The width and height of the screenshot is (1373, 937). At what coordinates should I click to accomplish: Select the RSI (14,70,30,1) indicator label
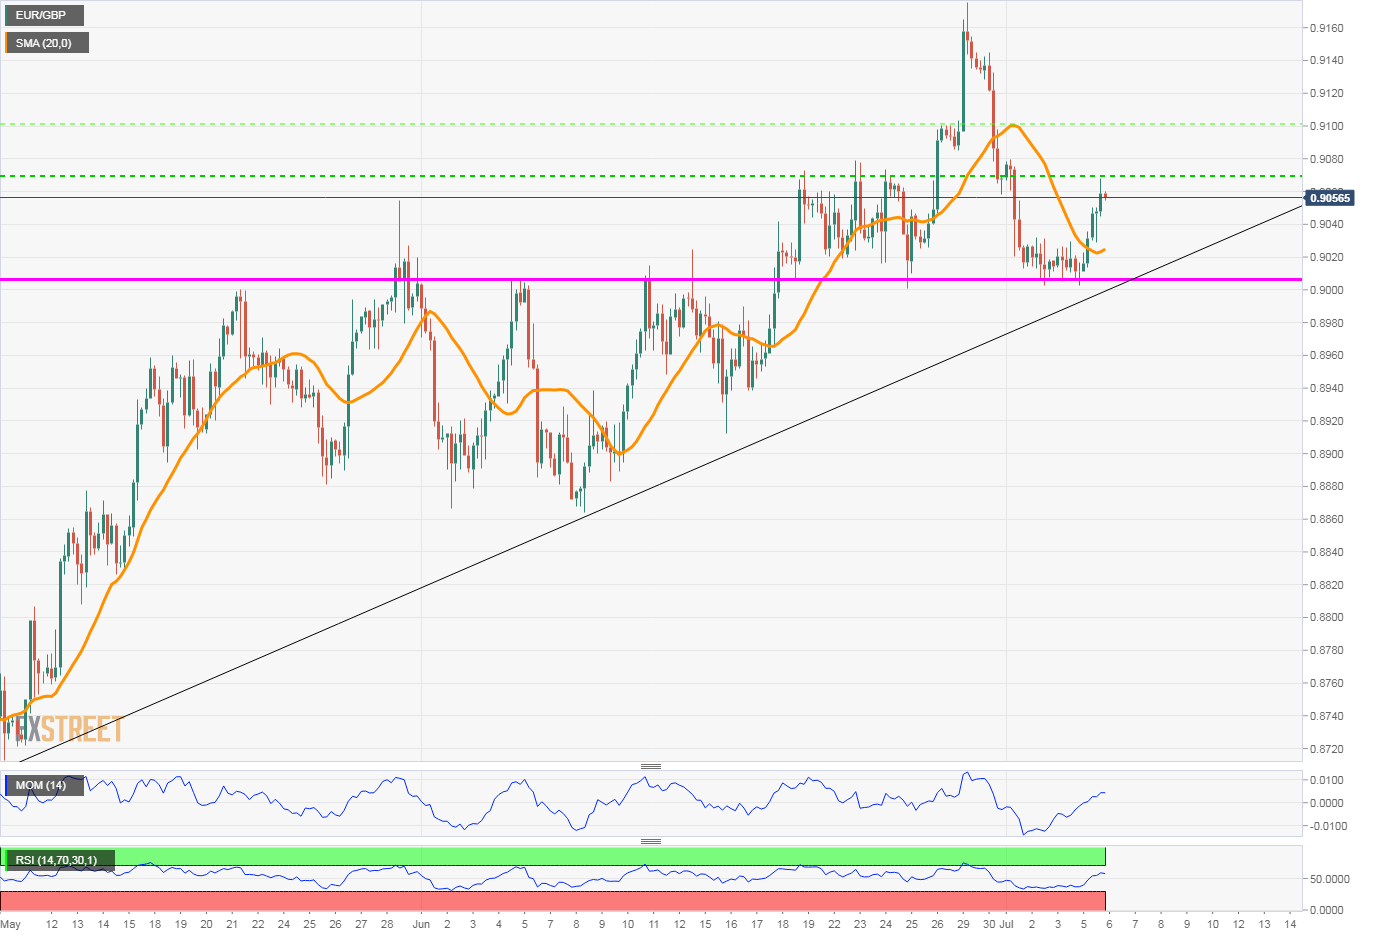tap(59, 860)
